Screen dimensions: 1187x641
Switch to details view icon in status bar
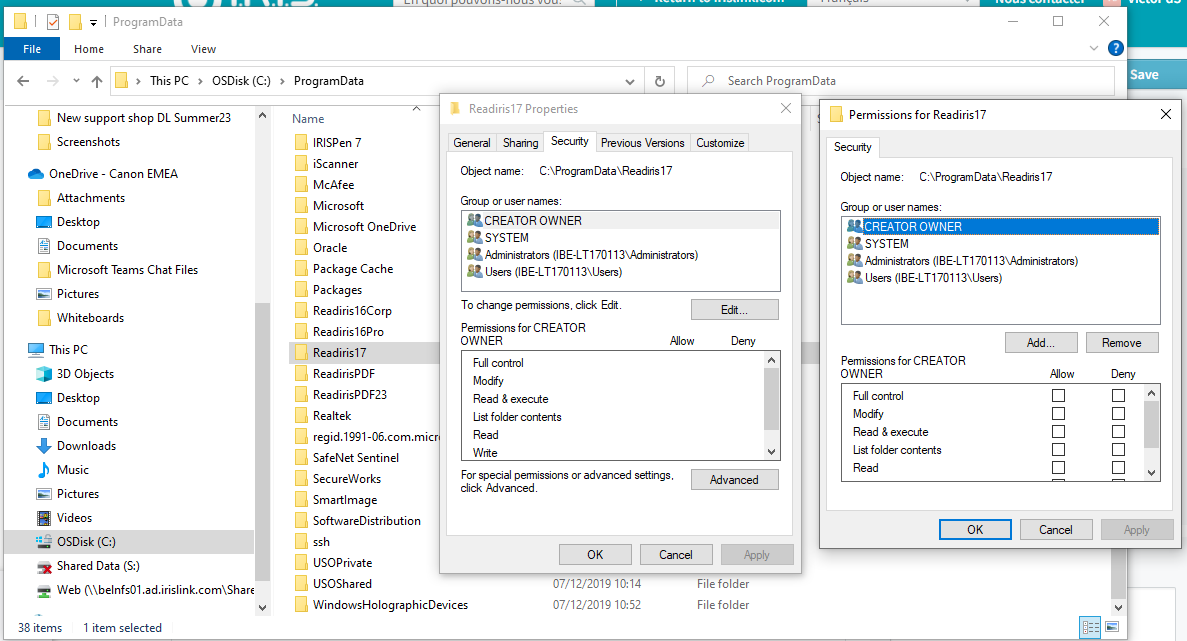1091,627
